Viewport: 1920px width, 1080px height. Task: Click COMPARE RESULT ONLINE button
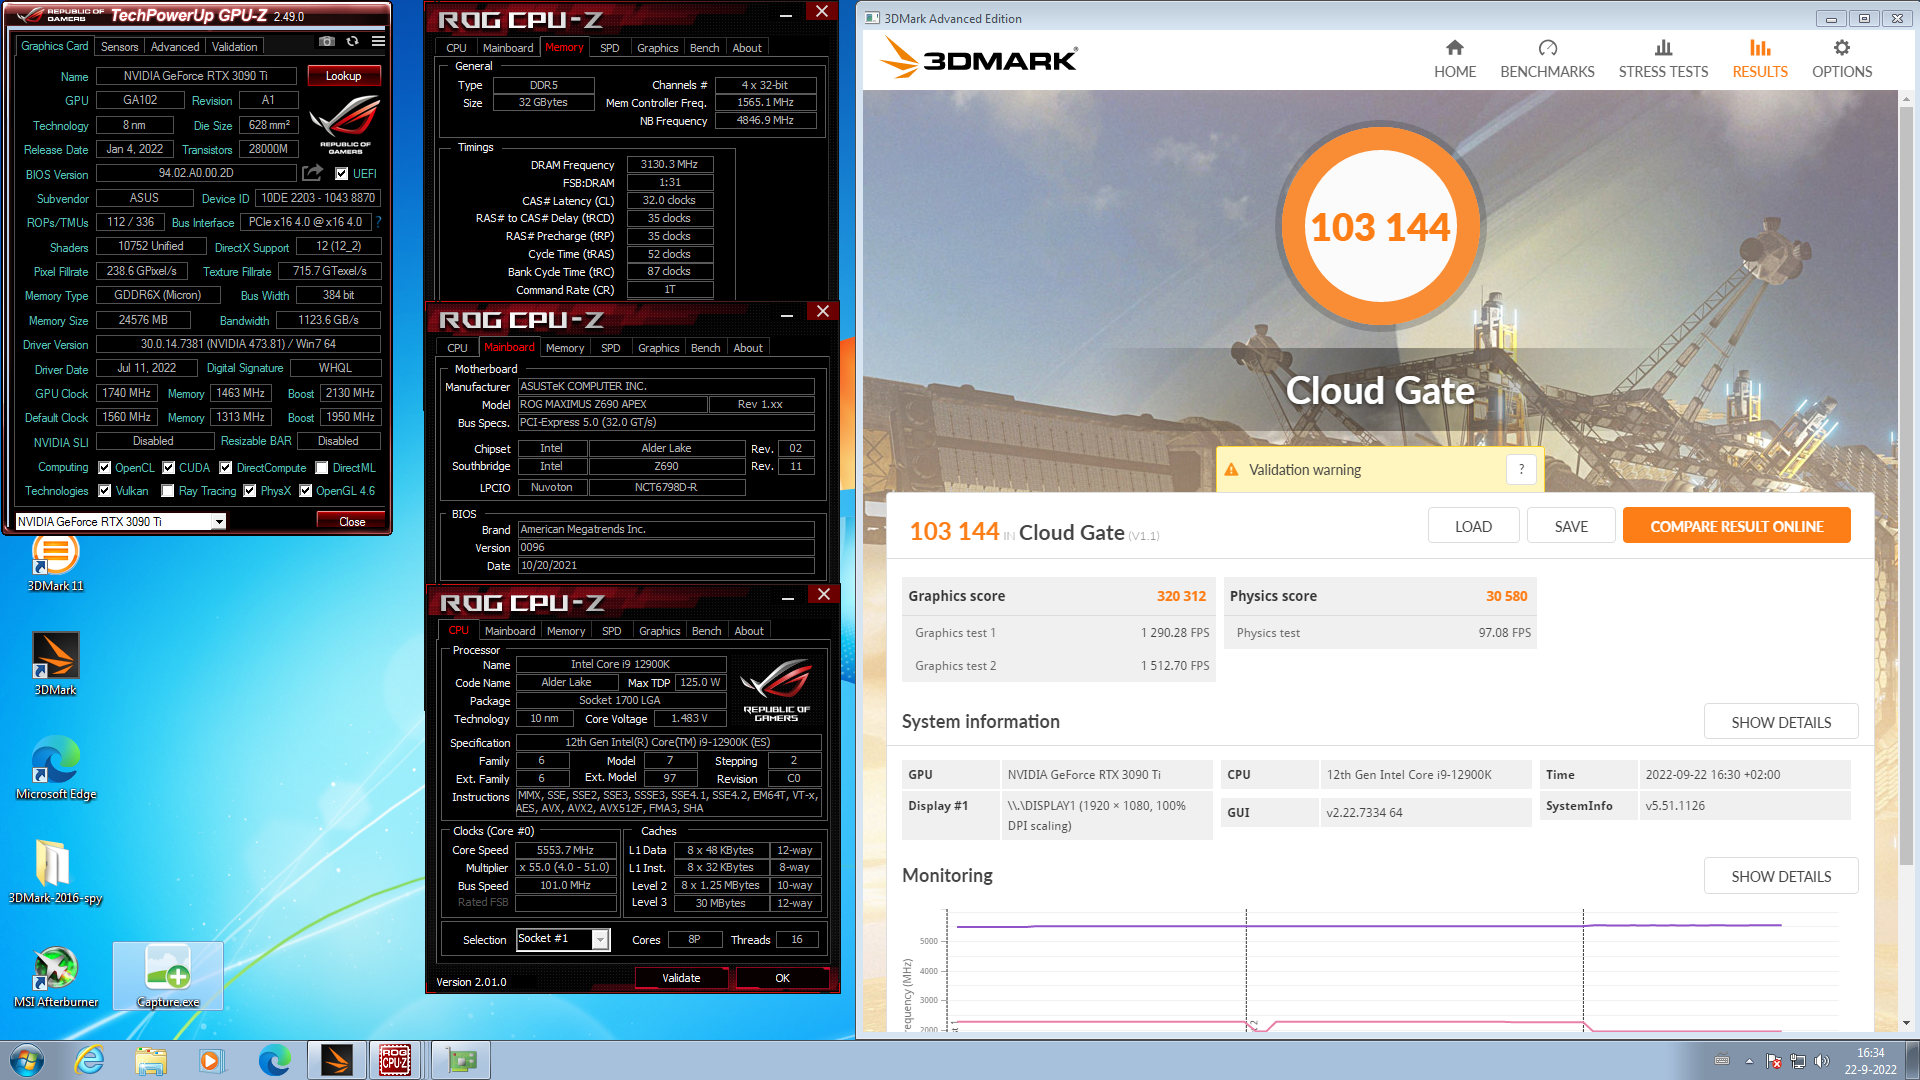[x=1736, y=526]
